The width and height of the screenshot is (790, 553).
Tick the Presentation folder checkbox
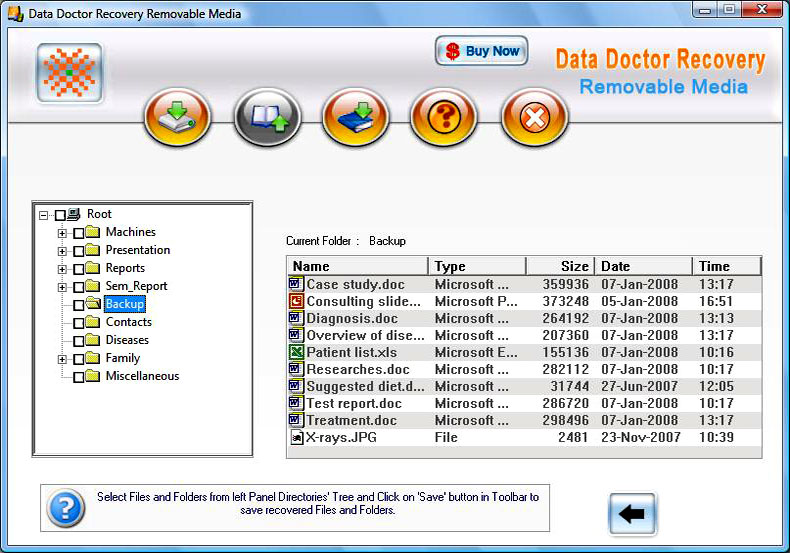click(79, 251)
